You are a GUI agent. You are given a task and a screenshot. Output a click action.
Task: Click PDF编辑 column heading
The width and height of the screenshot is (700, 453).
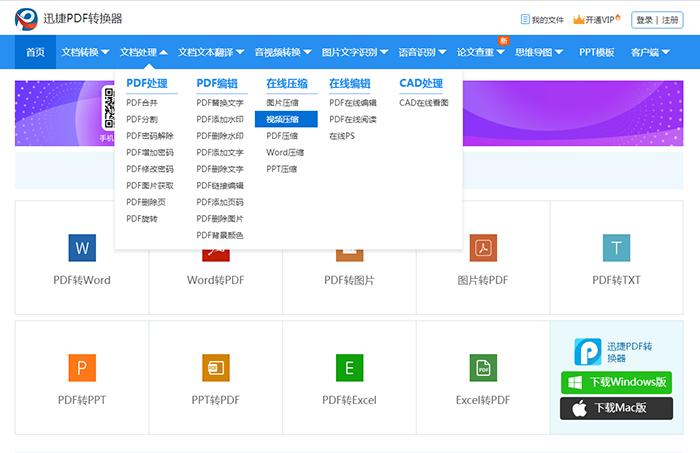pyautogui.click(x=217, y=83)
